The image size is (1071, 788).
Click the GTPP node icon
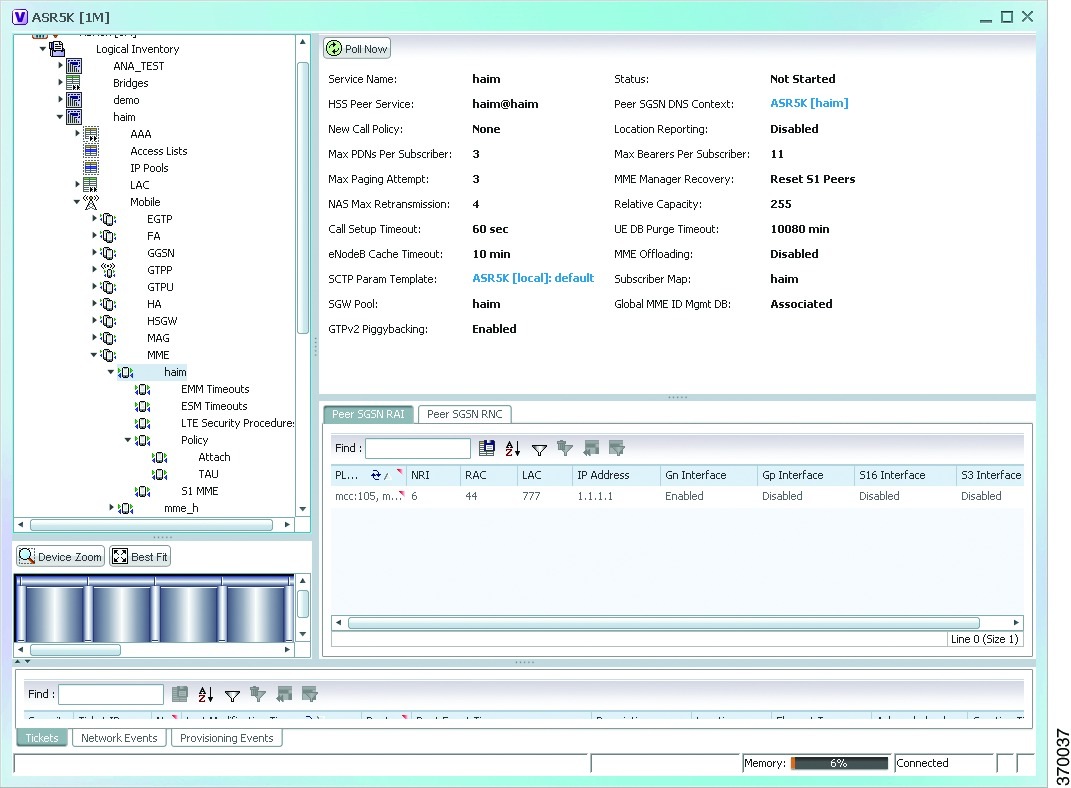point(108,270)
